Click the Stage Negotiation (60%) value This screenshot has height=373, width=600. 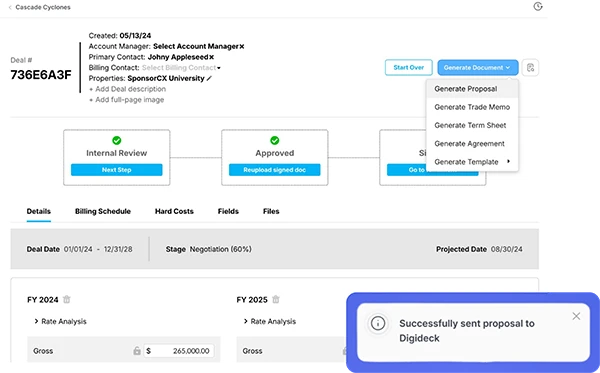pos(221,249)
